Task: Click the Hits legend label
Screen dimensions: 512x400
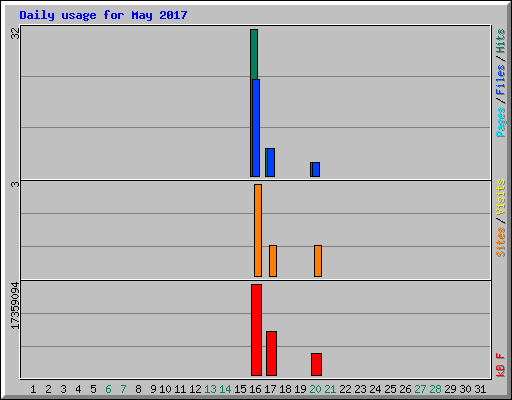Action: point(500,41)
